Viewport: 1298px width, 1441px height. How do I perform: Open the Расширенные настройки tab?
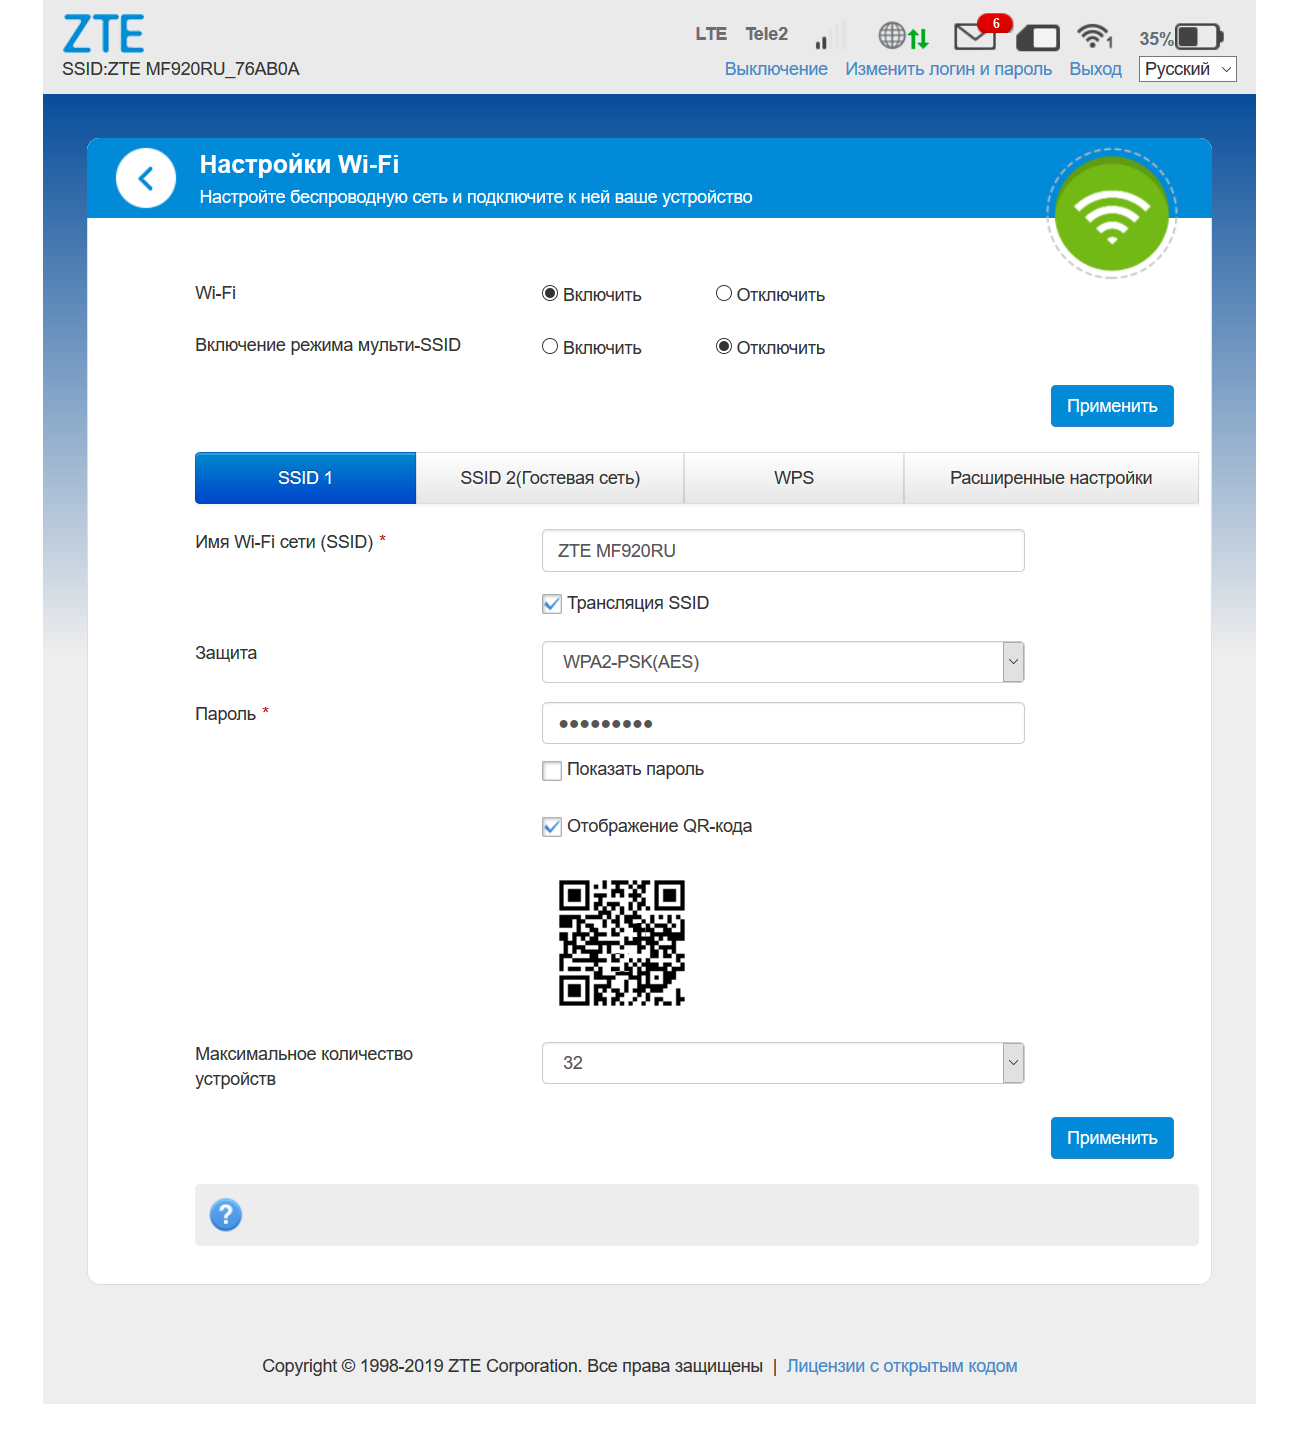1051,478
